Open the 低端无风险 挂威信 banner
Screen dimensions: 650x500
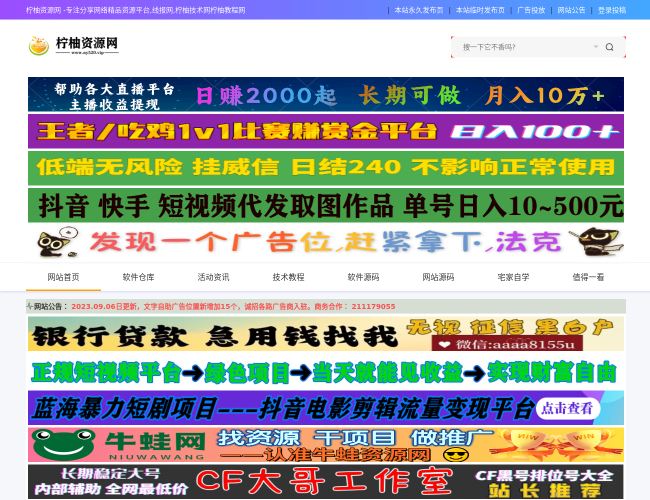(326, 168)
